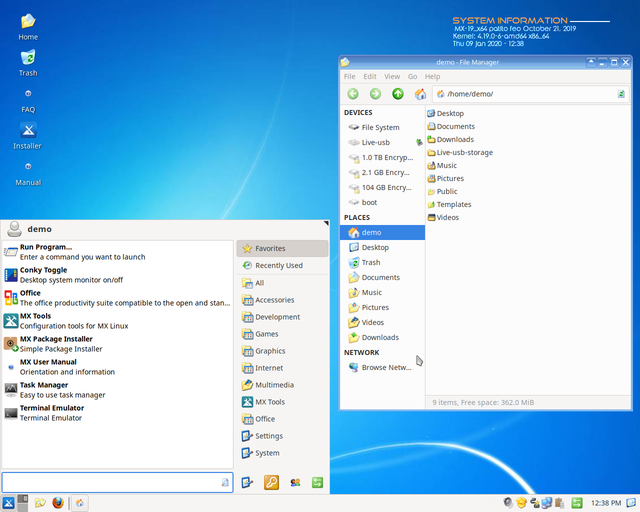
Task: Click the network connection tray icon
Action: tap(547, 503)
